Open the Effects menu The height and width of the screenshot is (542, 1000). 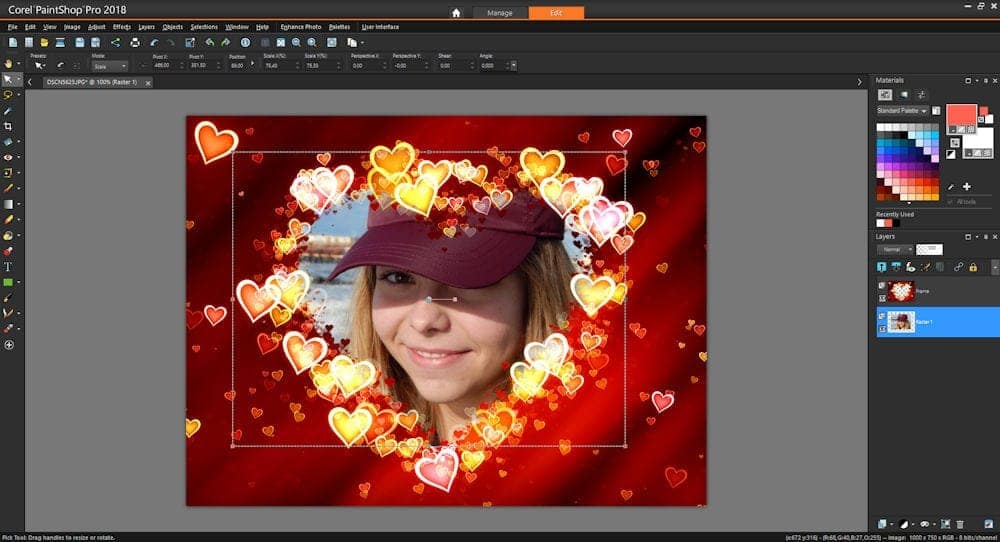click(121, 26)
